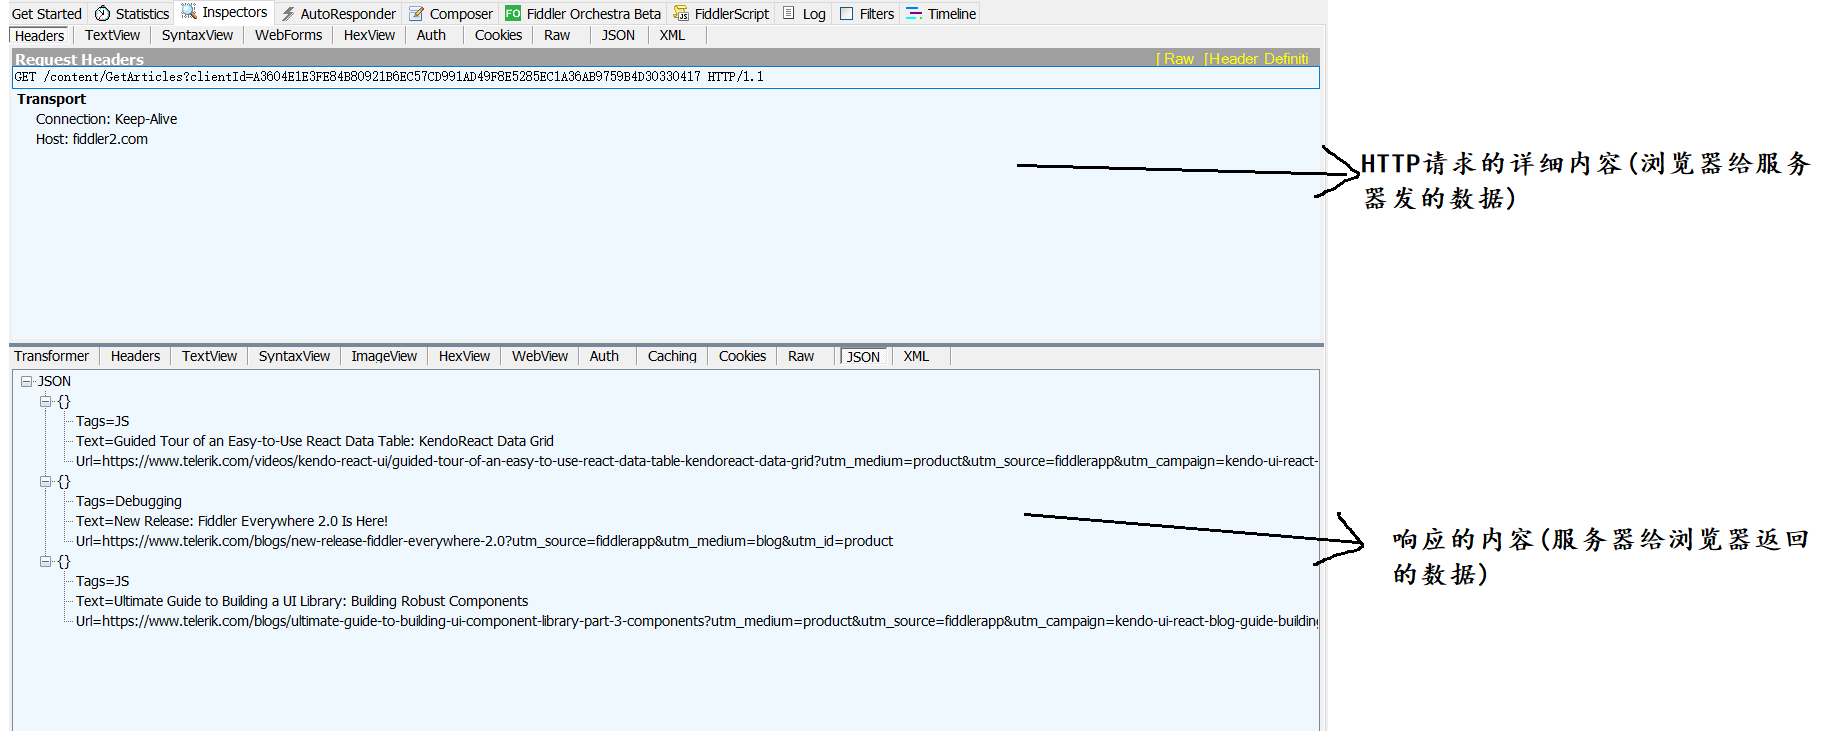Switch to Fiddler Orchestra Beta tab
This screenshot has width=1828, height=734.
point(583,13)
